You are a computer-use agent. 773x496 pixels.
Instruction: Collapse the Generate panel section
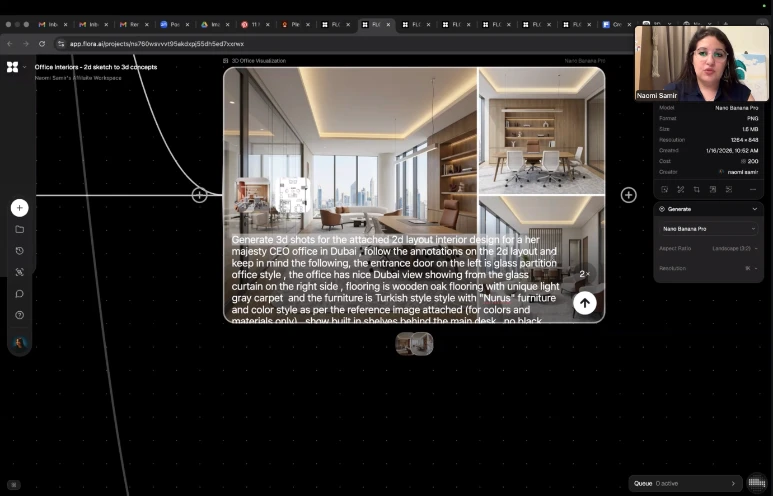coord(754,209)
